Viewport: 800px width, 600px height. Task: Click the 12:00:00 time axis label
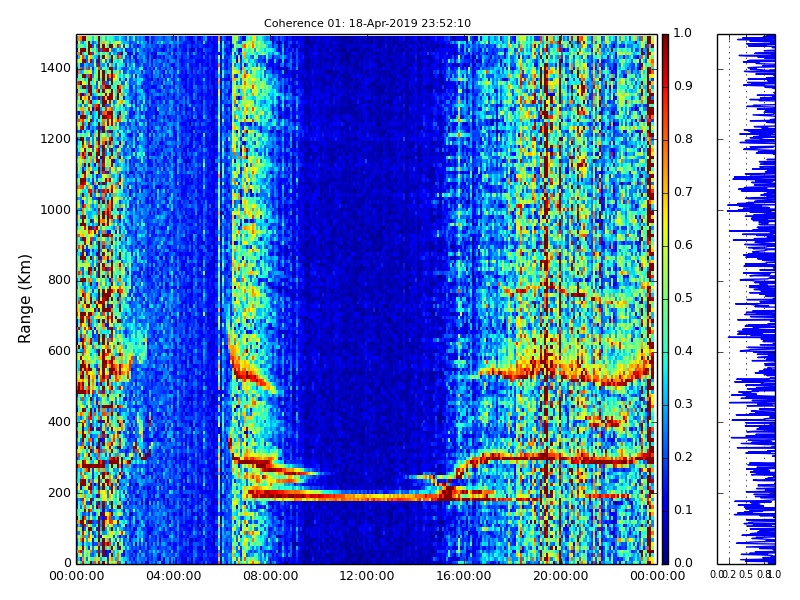(x=367, y=576)
